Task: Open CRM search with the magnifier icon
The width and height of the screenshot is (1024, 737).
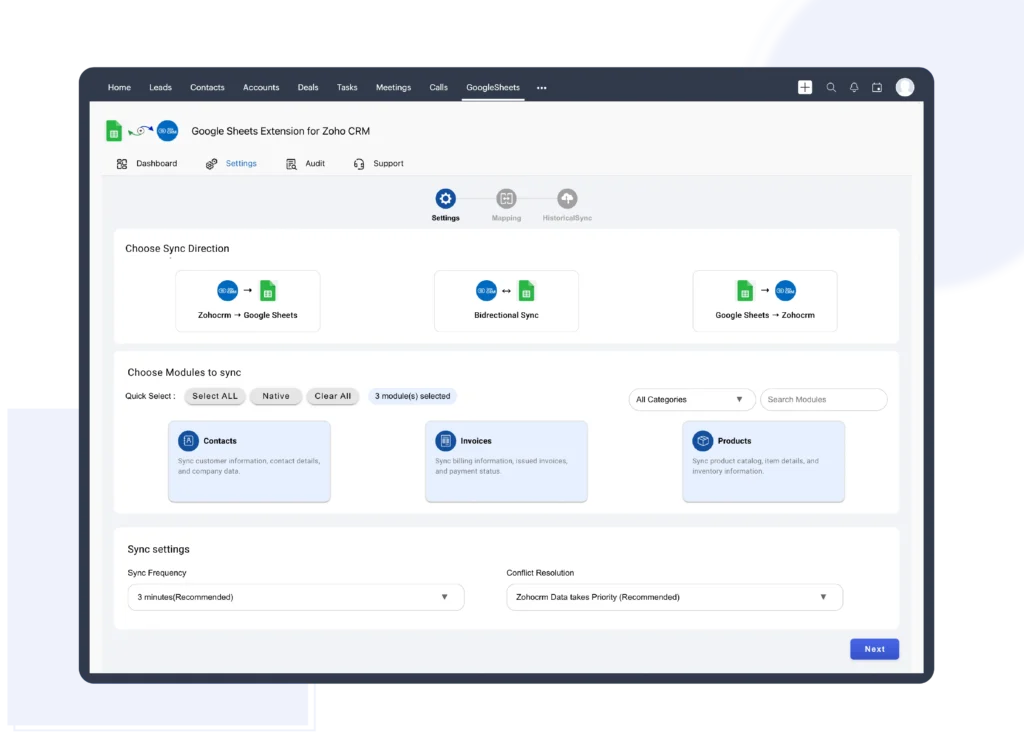Action: pos(830,87)
